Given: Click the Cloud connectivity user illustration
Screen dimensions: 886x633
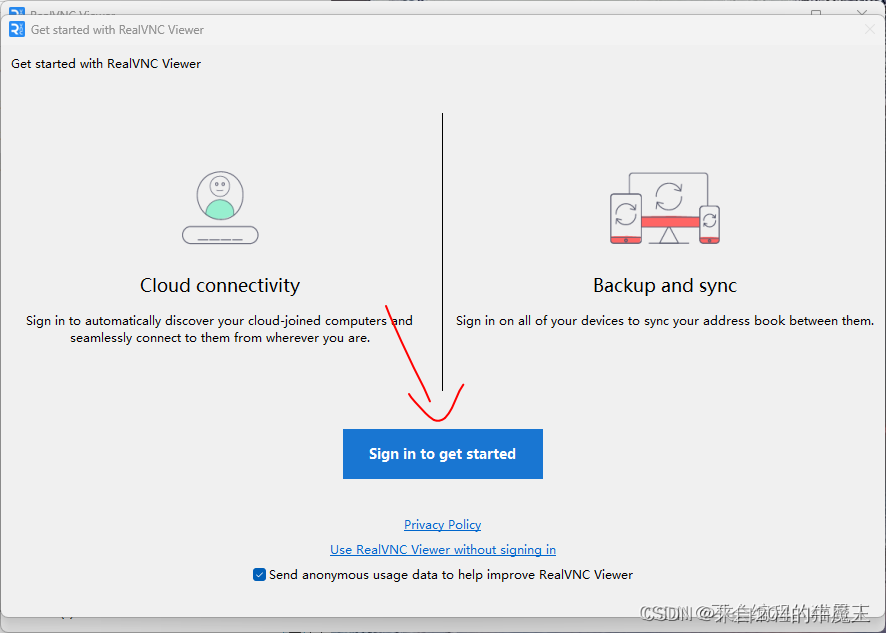Looking at the screenshot, I should click(x=220, y=207).
